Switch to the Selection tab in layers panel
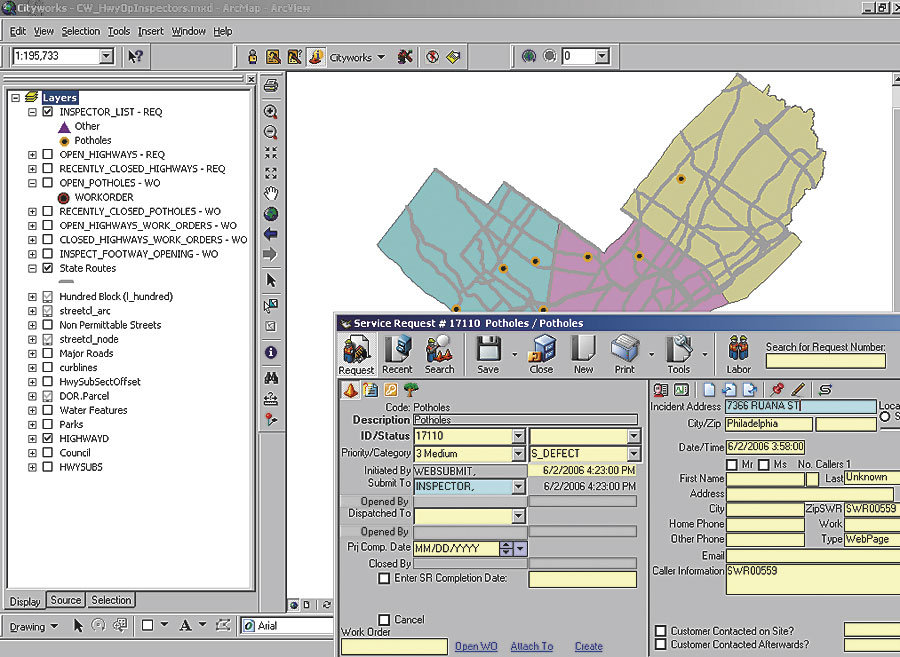 coord(111,600)
